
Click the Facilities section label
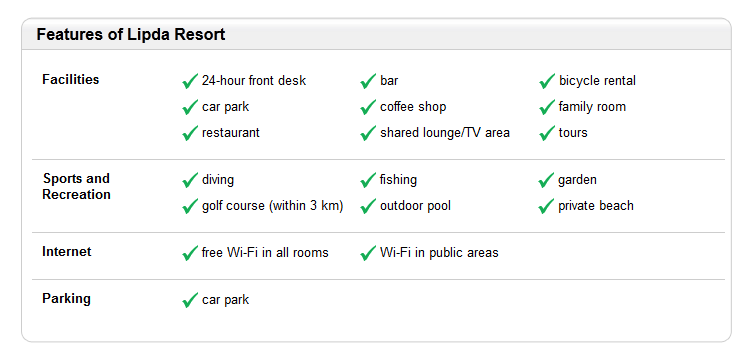coord(70,80)
